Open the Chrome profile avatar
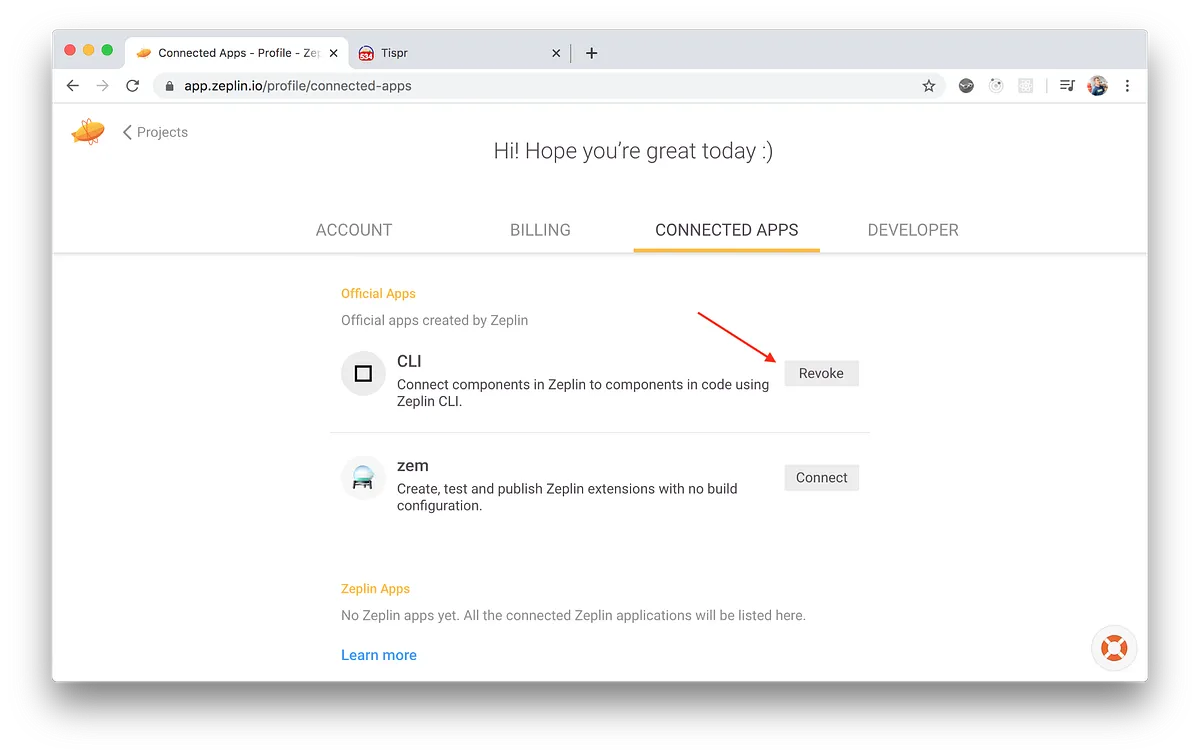The height and width of the screenshot is (756, 1200). (x=1098, y=86)
